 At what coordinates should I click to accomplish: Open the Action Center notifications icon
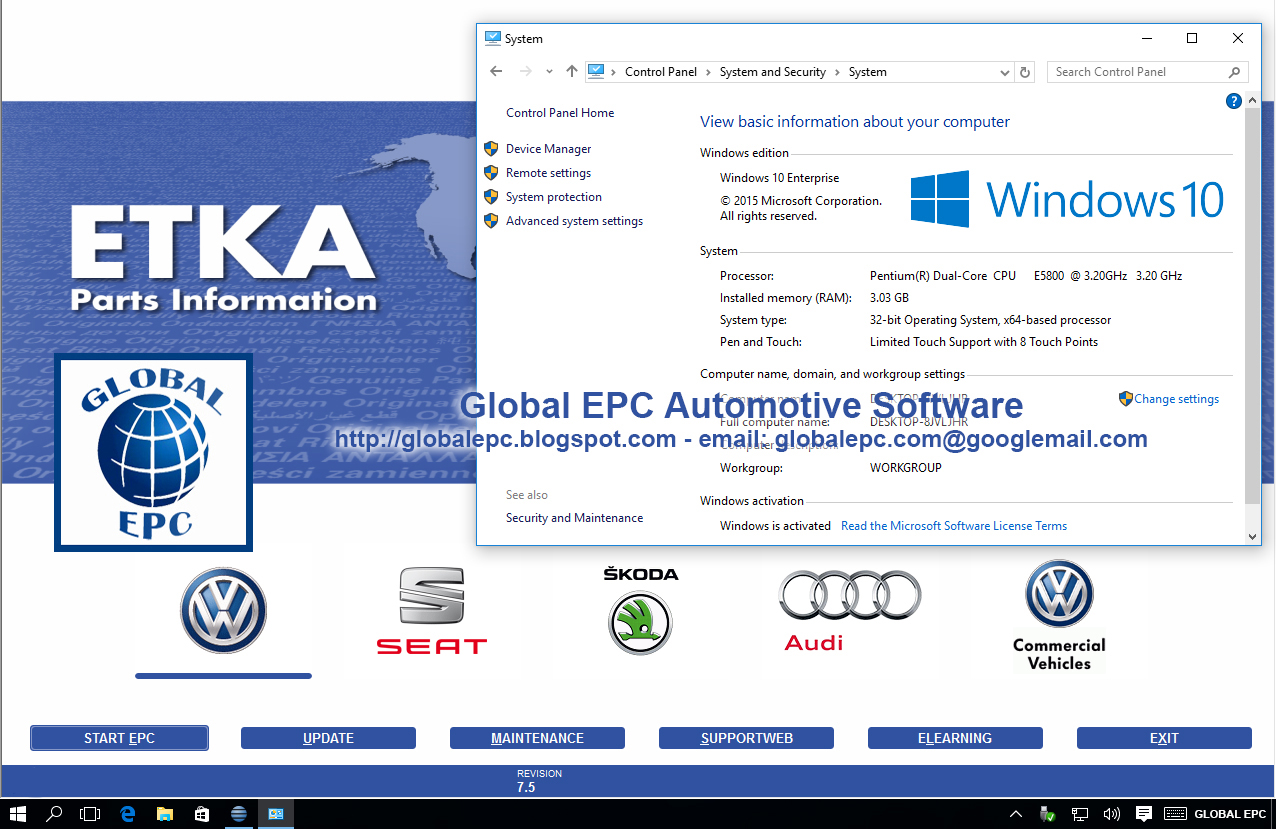click(1144, 814)
